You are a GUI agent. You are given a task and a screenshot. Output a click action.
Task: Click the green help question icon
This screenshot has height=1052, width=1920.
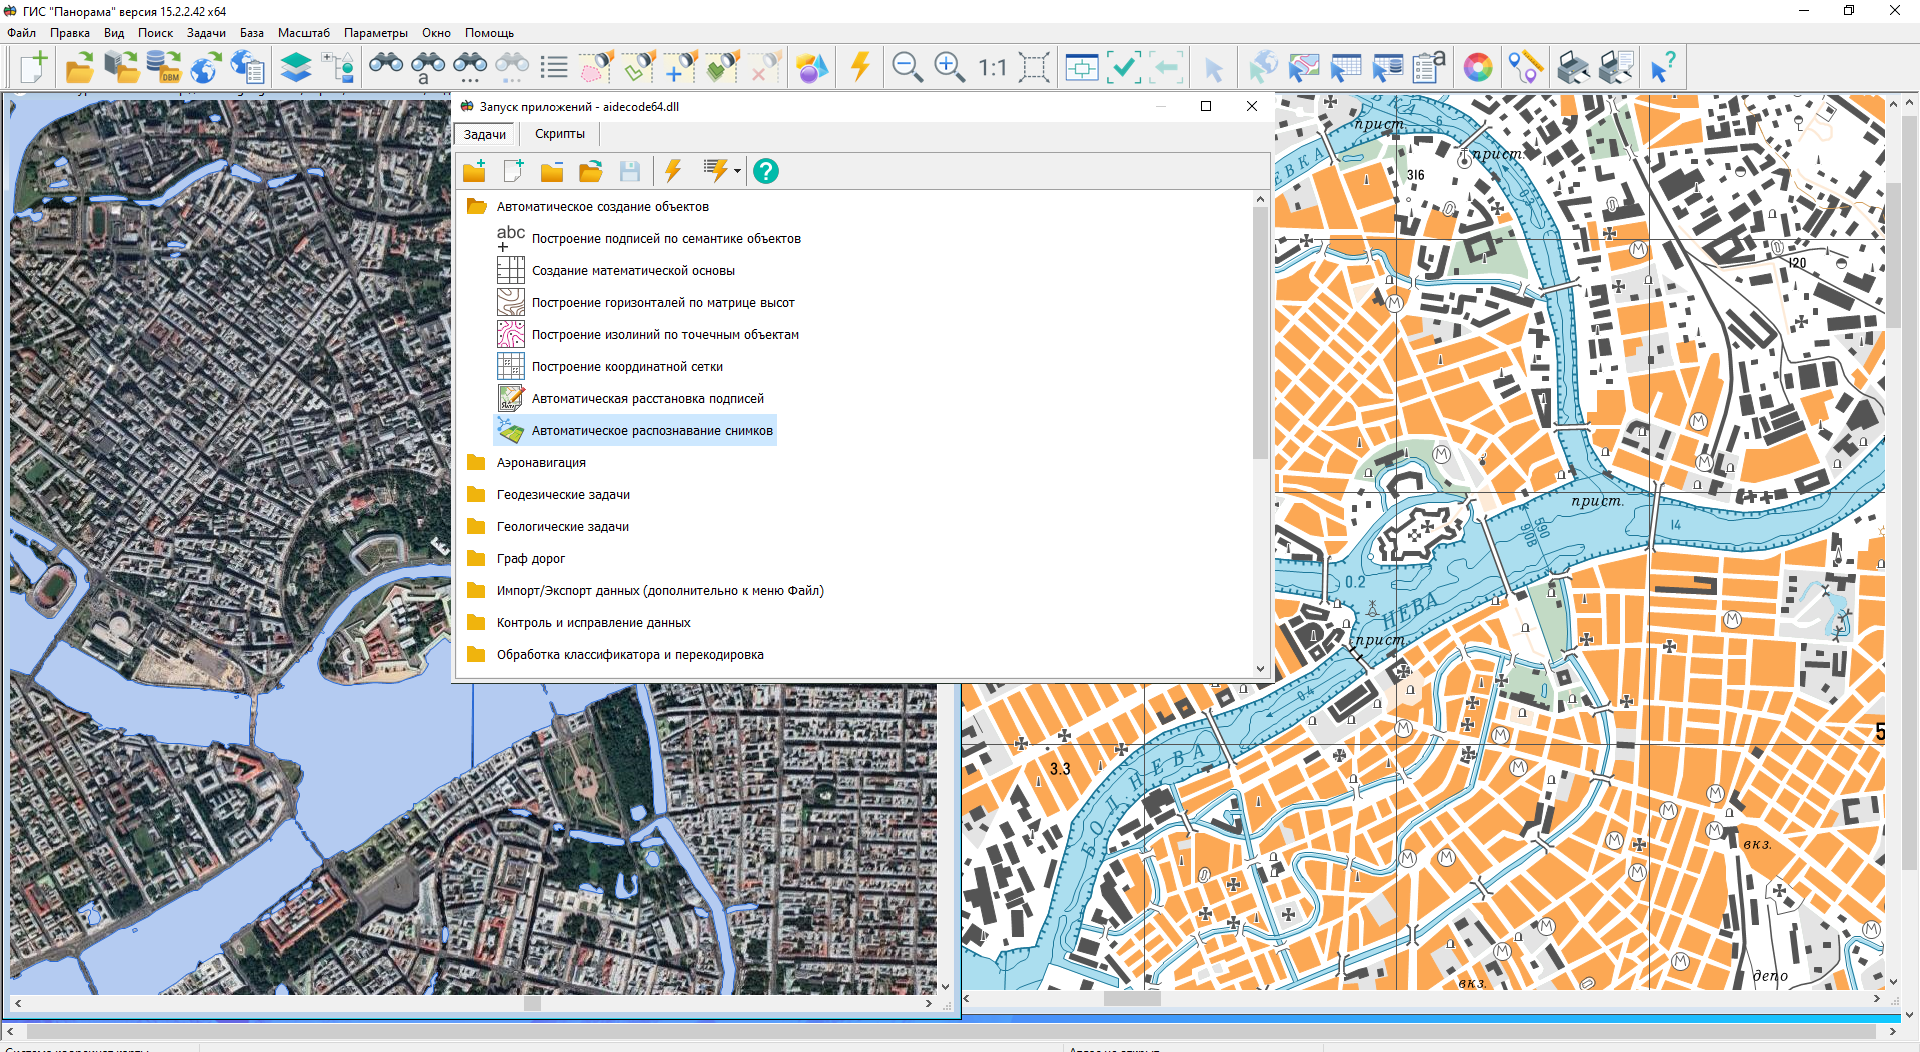(x=765, y=172)
